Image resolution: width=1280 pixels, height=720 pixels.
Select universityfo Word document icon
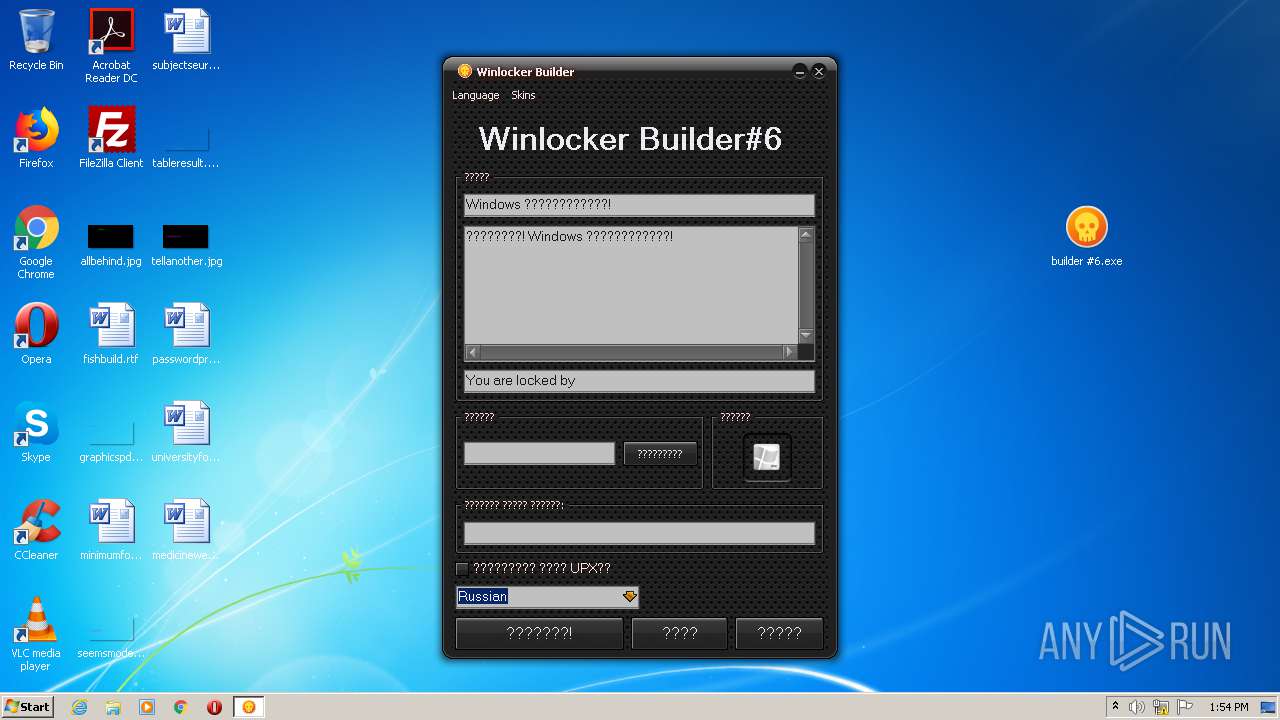click(186, 432)
